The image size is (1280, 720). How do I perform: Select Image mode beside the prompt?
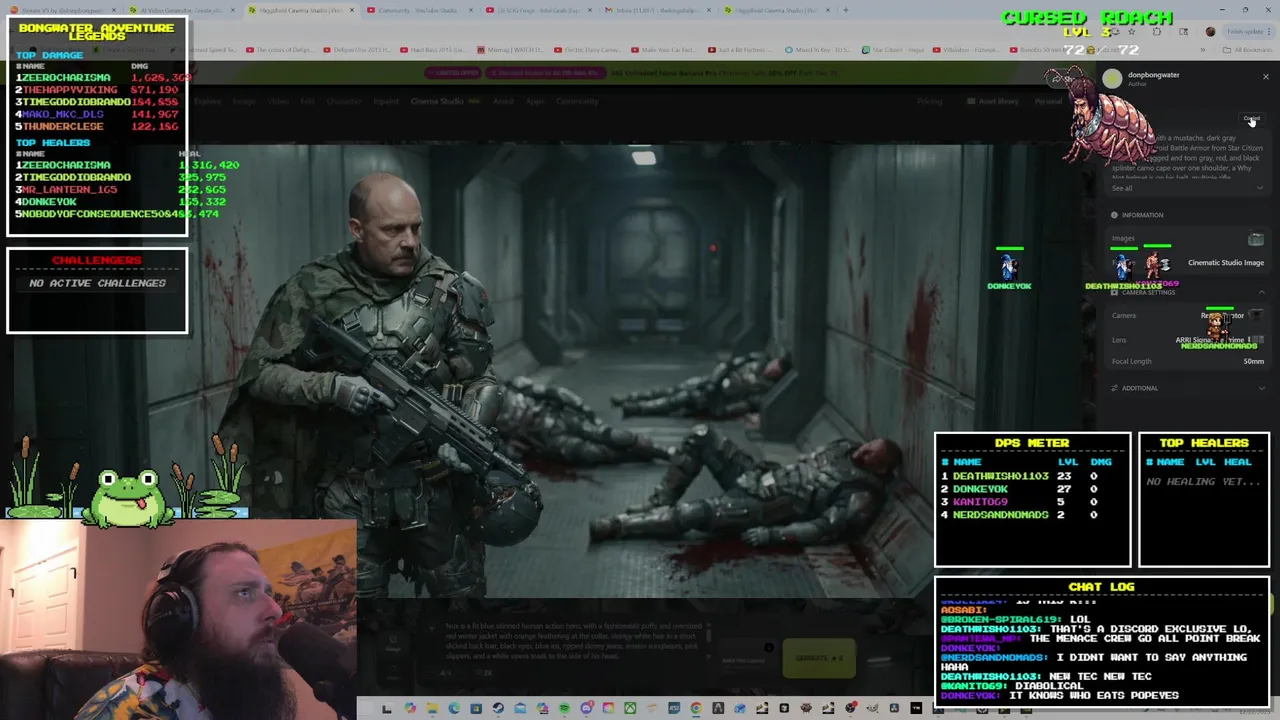393,643
